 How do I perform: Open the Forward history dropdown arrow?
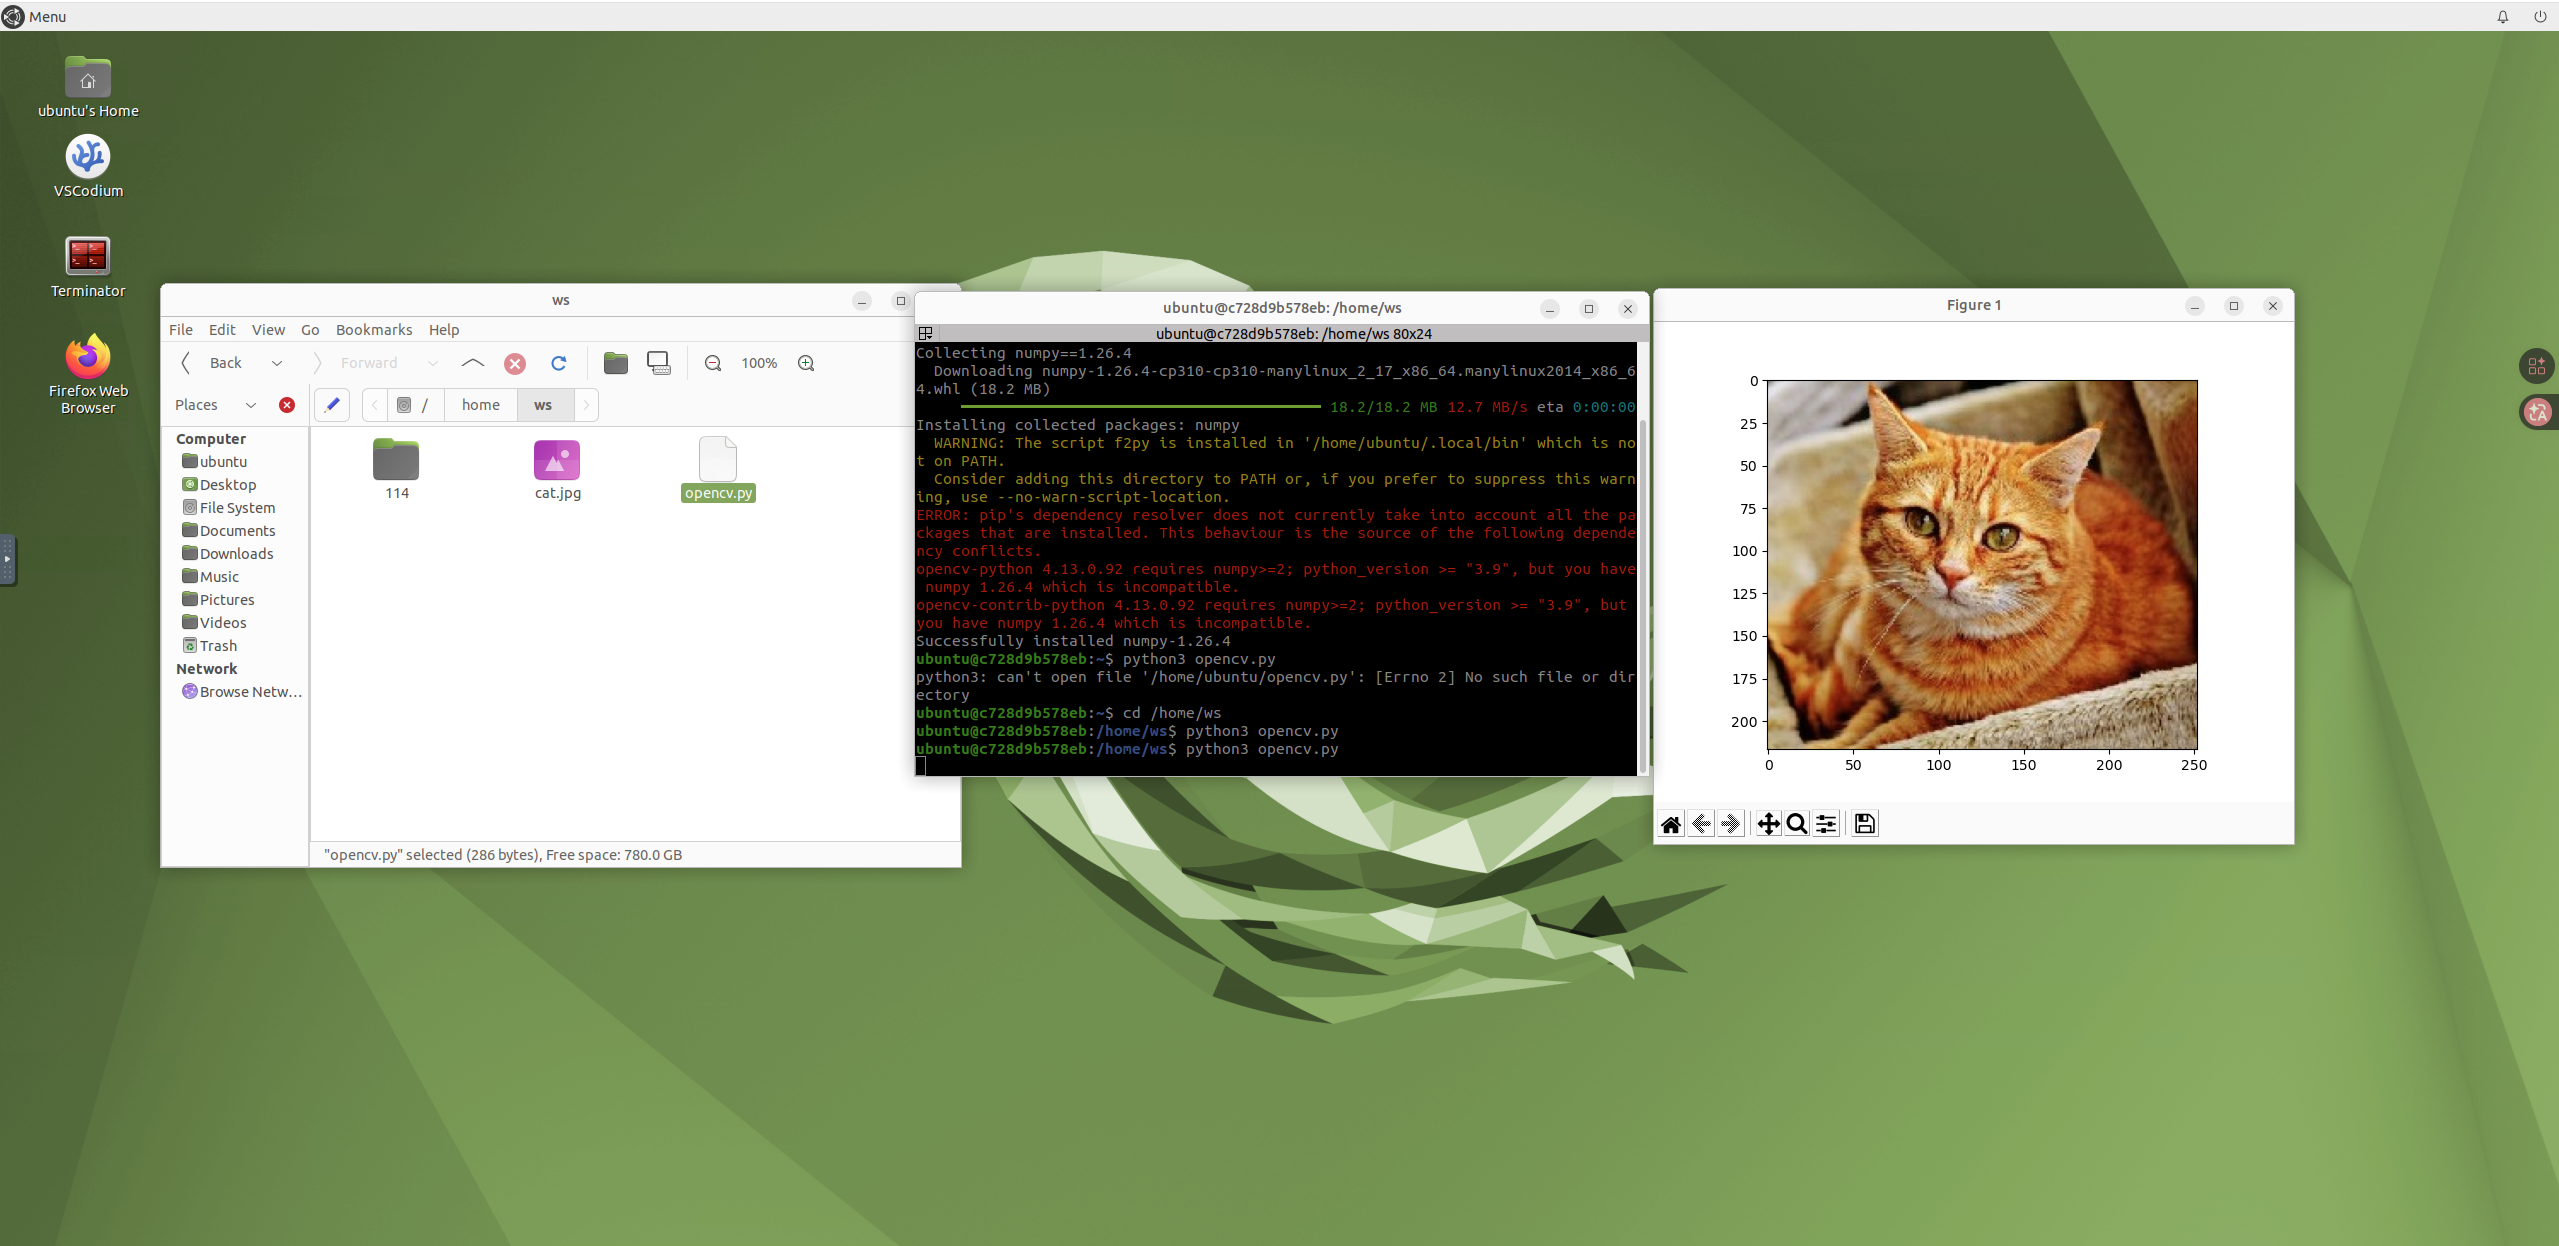[432, 363]
